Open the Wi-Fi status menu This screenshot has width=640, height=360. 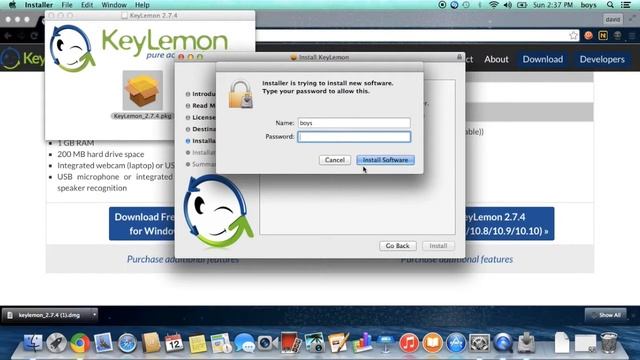(x=493, y=5)
